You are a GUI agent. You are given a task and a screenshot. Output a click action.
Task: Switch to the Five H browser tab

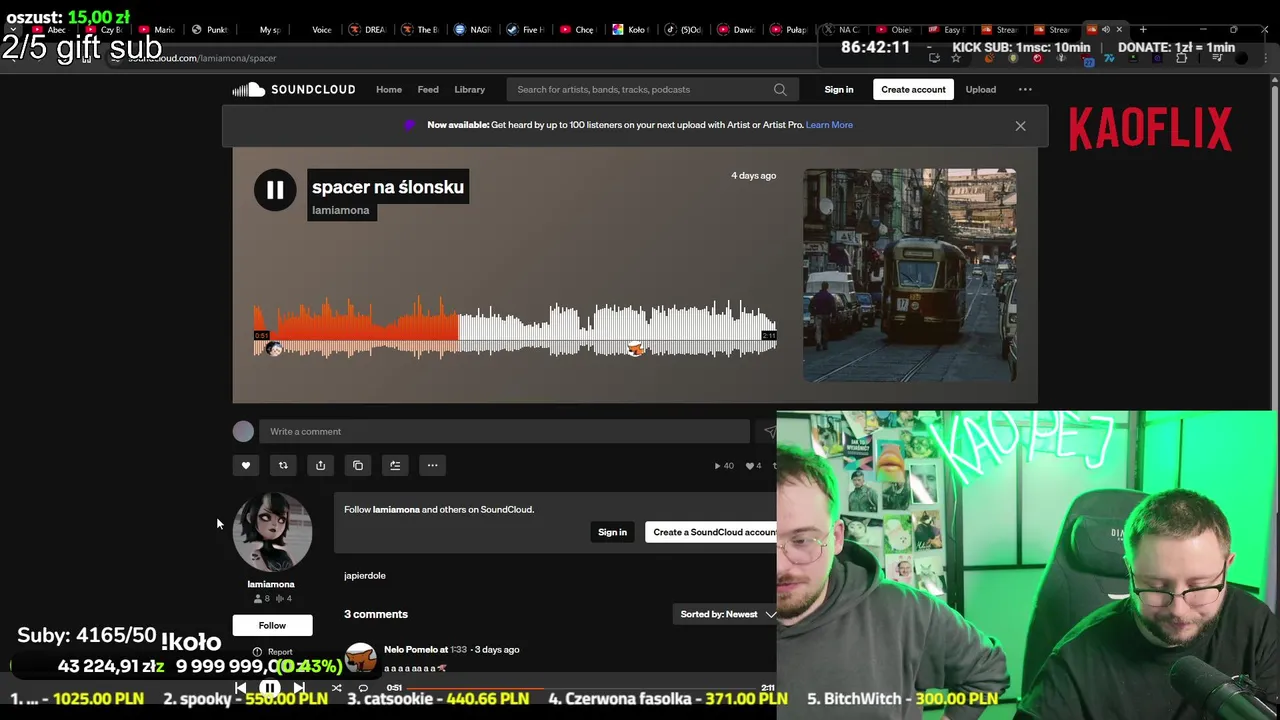click(x=526, y=30)
